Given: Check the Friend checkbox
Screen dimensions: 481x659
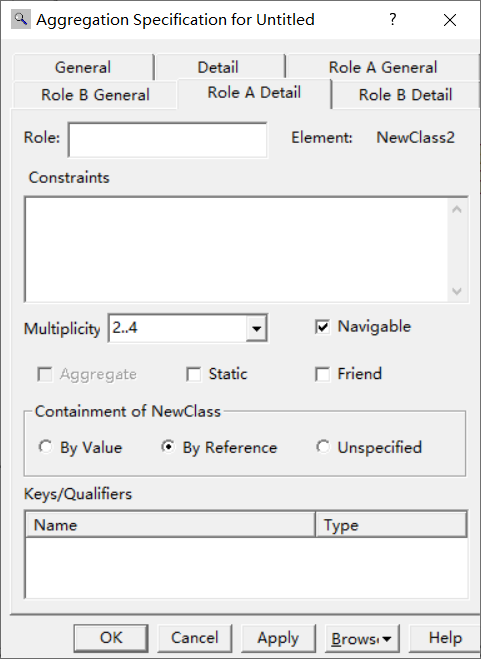Looking at the screenshot, I should point(322,374).
